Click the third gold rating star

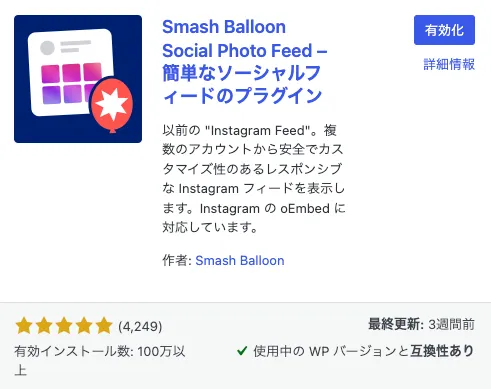(64, 326)
